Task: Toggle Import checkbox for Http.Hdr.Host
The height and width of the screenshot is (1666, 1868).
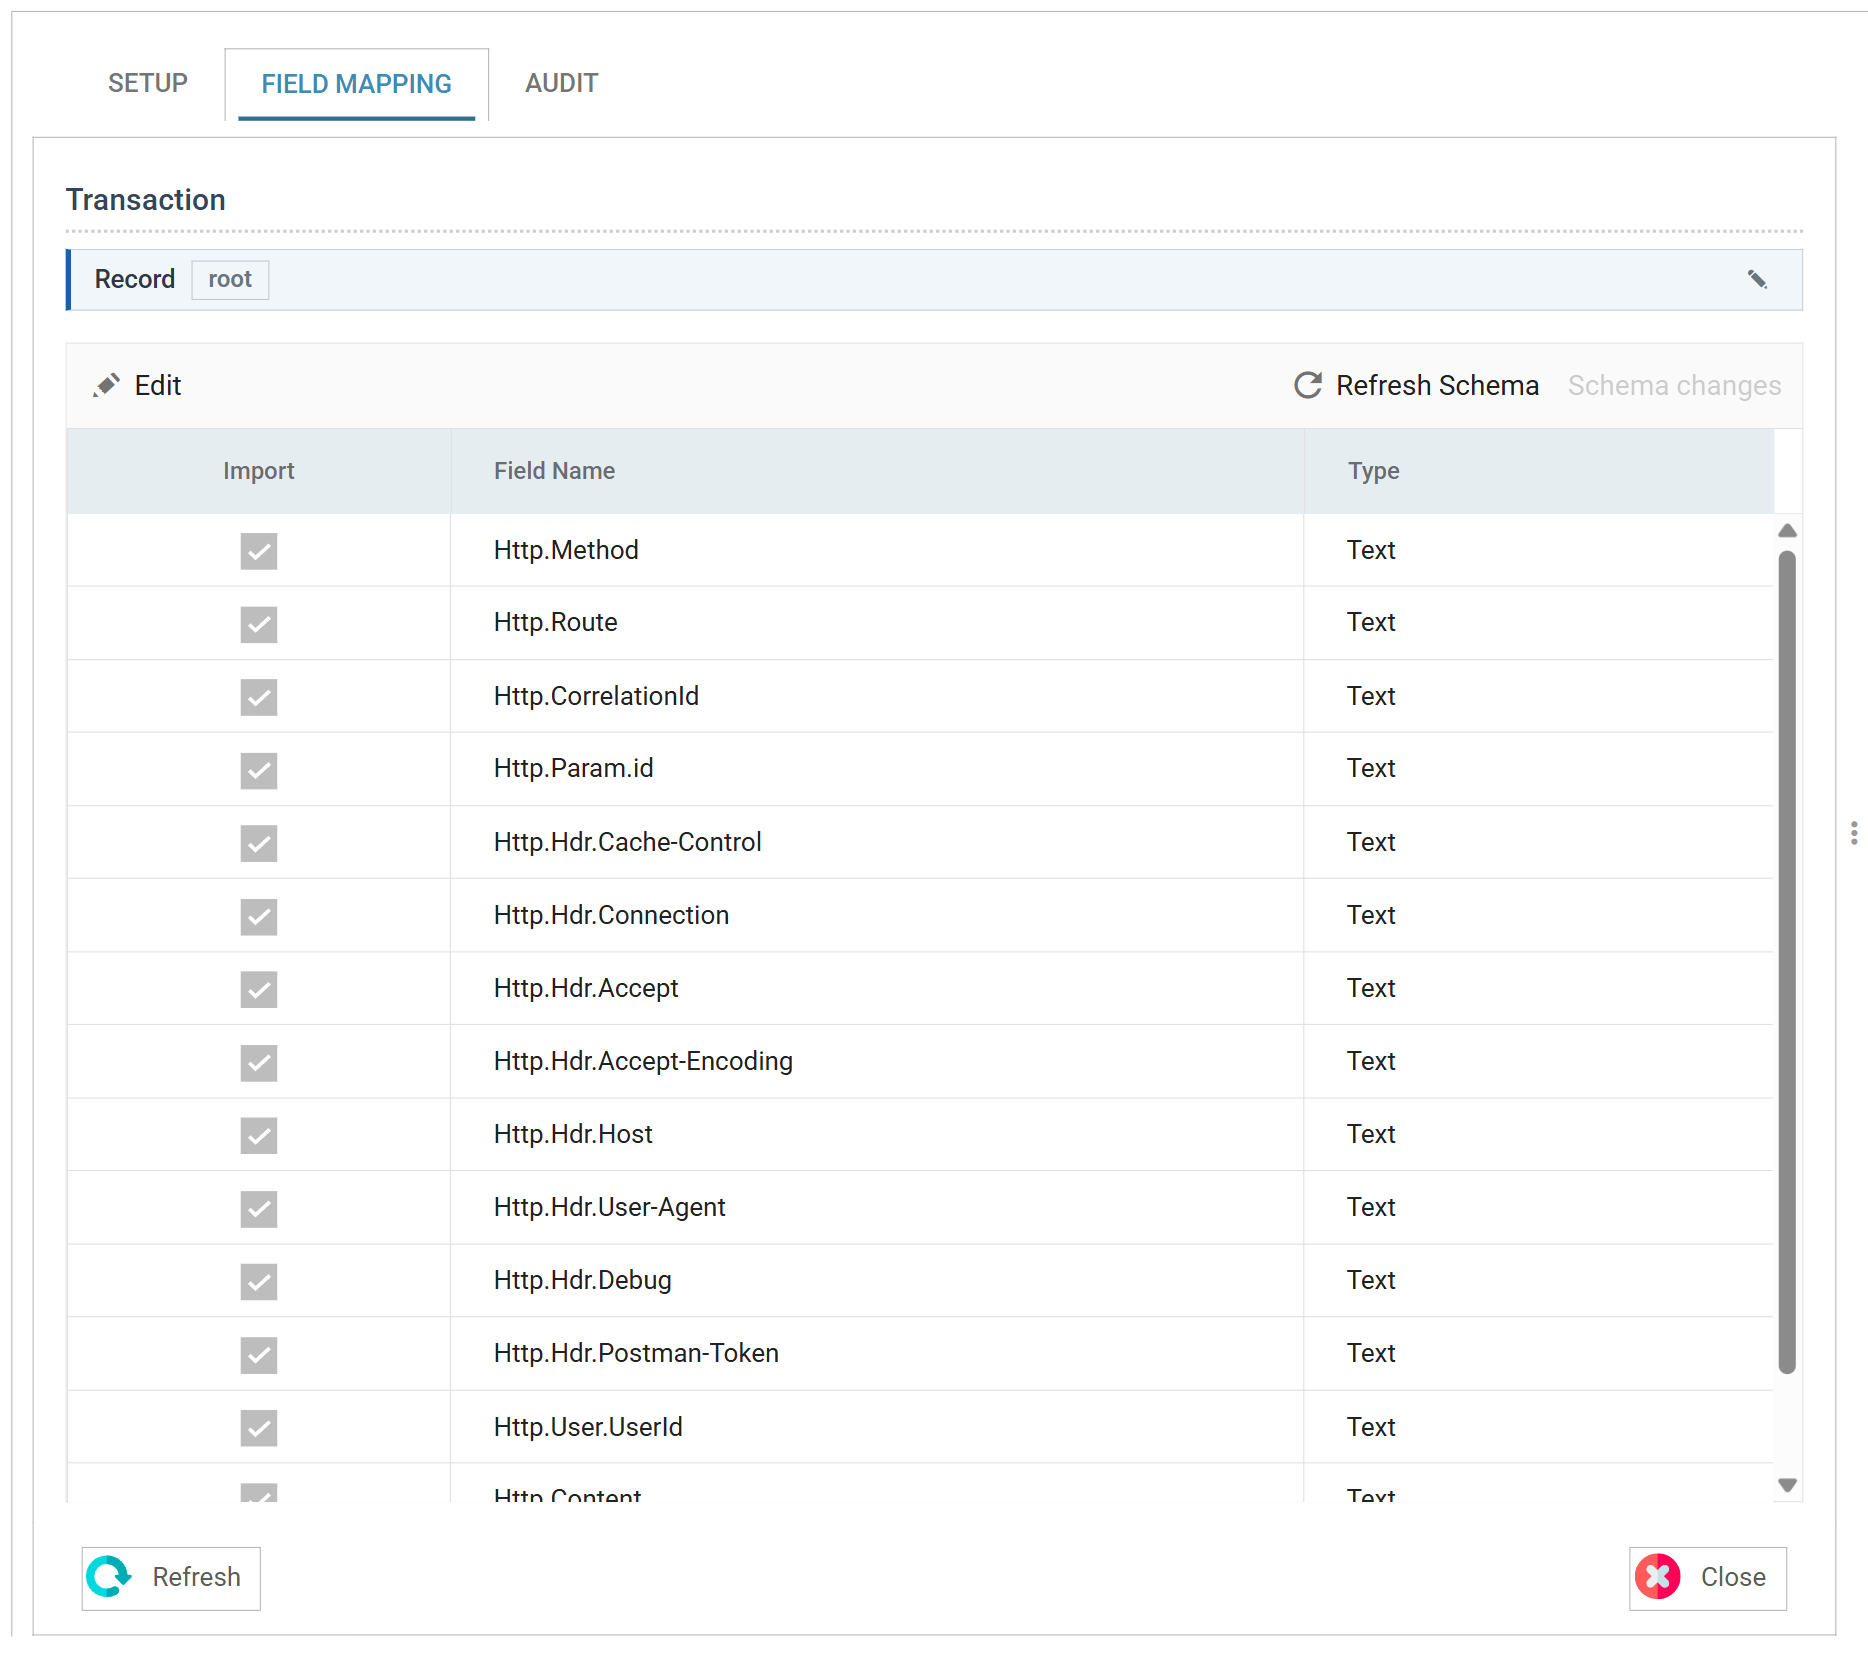Action: (x=259, y=1135)
